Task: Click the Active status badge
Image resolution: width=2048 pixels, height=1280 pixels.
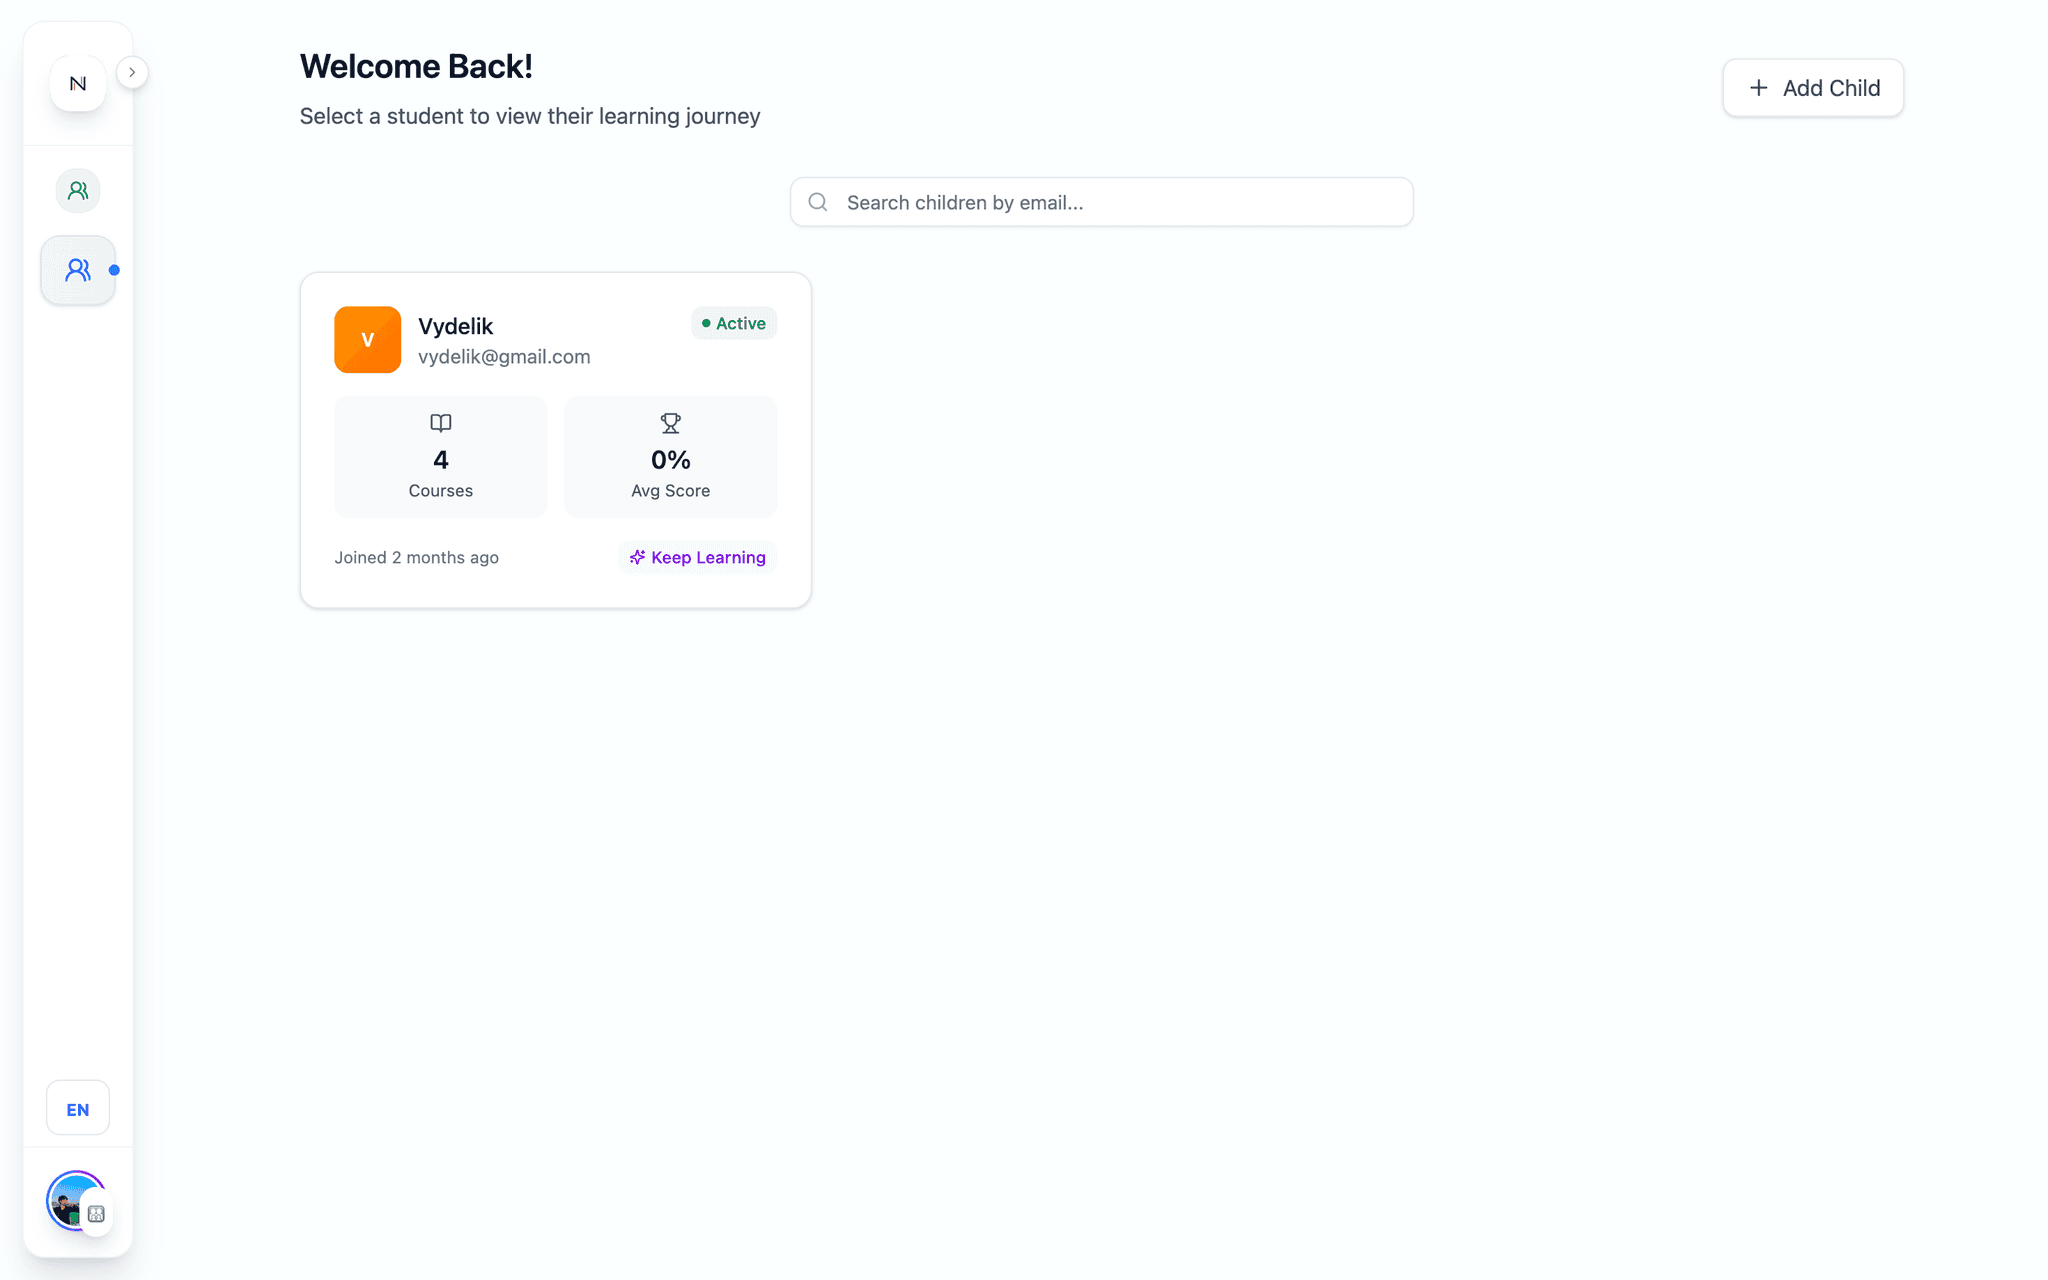Action: pos(734,323)
